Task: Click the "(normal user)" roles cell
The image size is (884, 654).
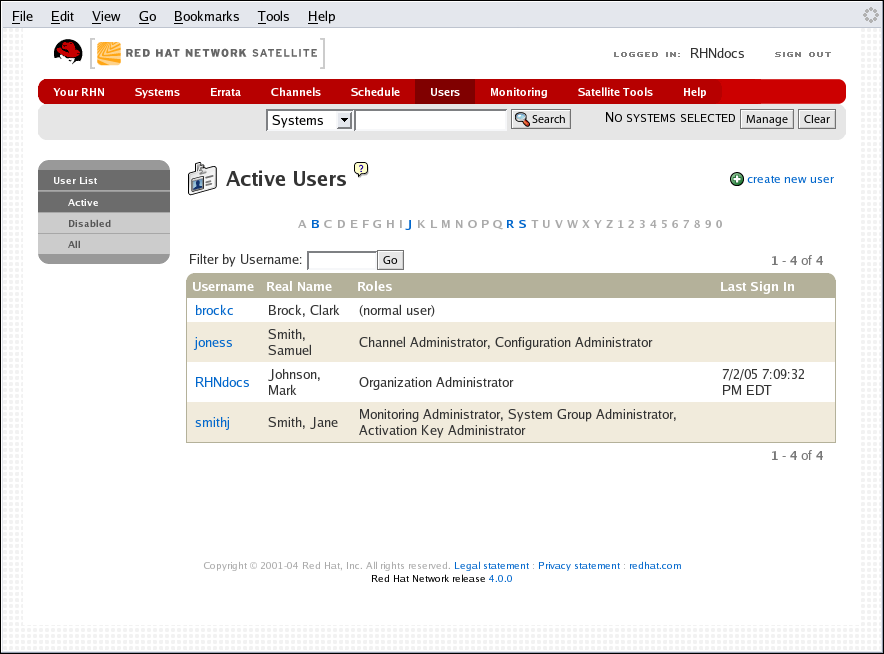Action: pos(396,311)
